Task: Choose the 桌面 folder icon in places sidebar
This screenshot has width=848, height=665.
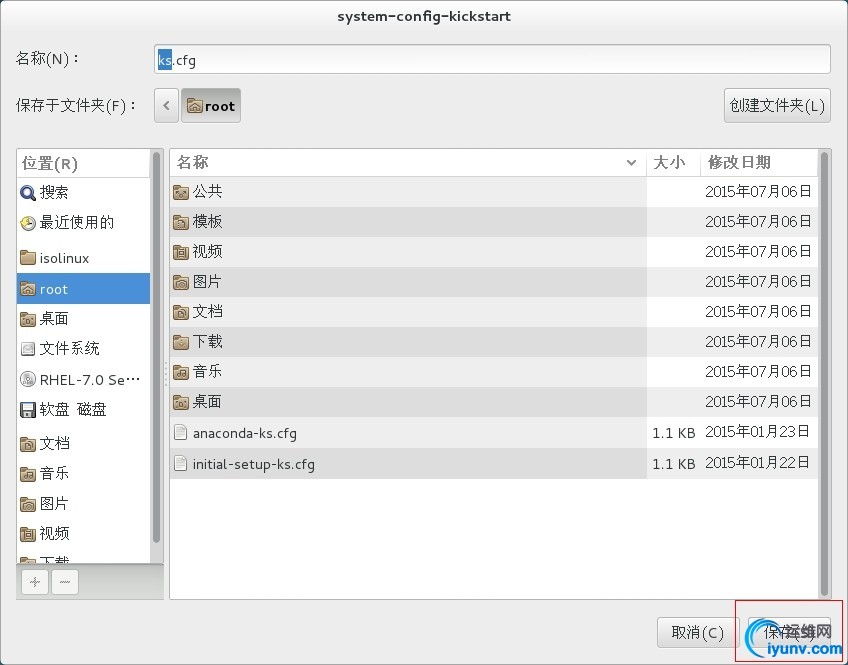Action: [28, 319]
